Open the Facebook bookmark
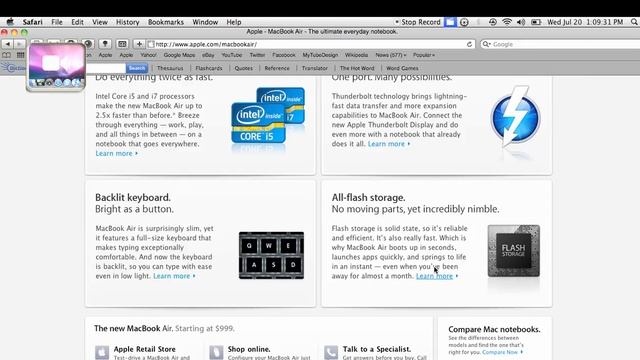The image size is (640, 360). 284,55
